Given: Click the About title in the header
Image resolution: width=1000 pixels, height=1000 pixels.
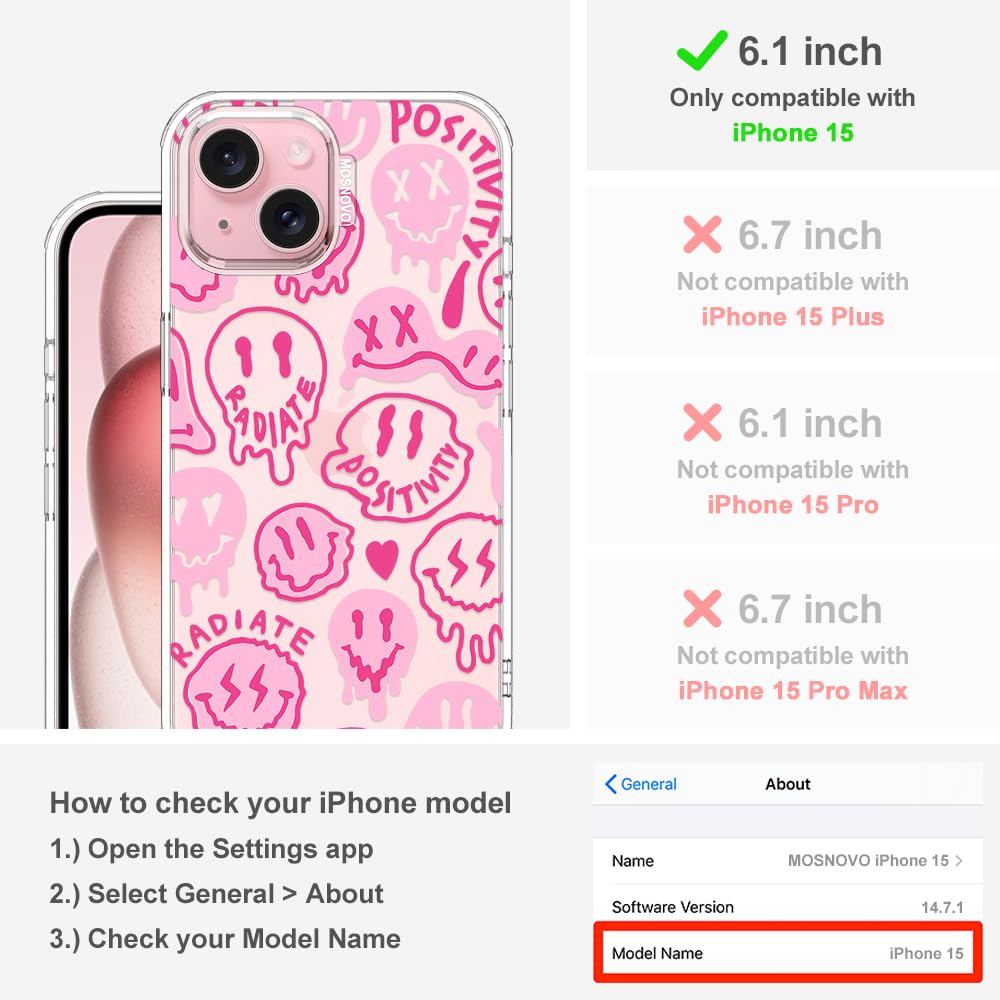Looking at the screenshot, I should [x=788, y=784].
